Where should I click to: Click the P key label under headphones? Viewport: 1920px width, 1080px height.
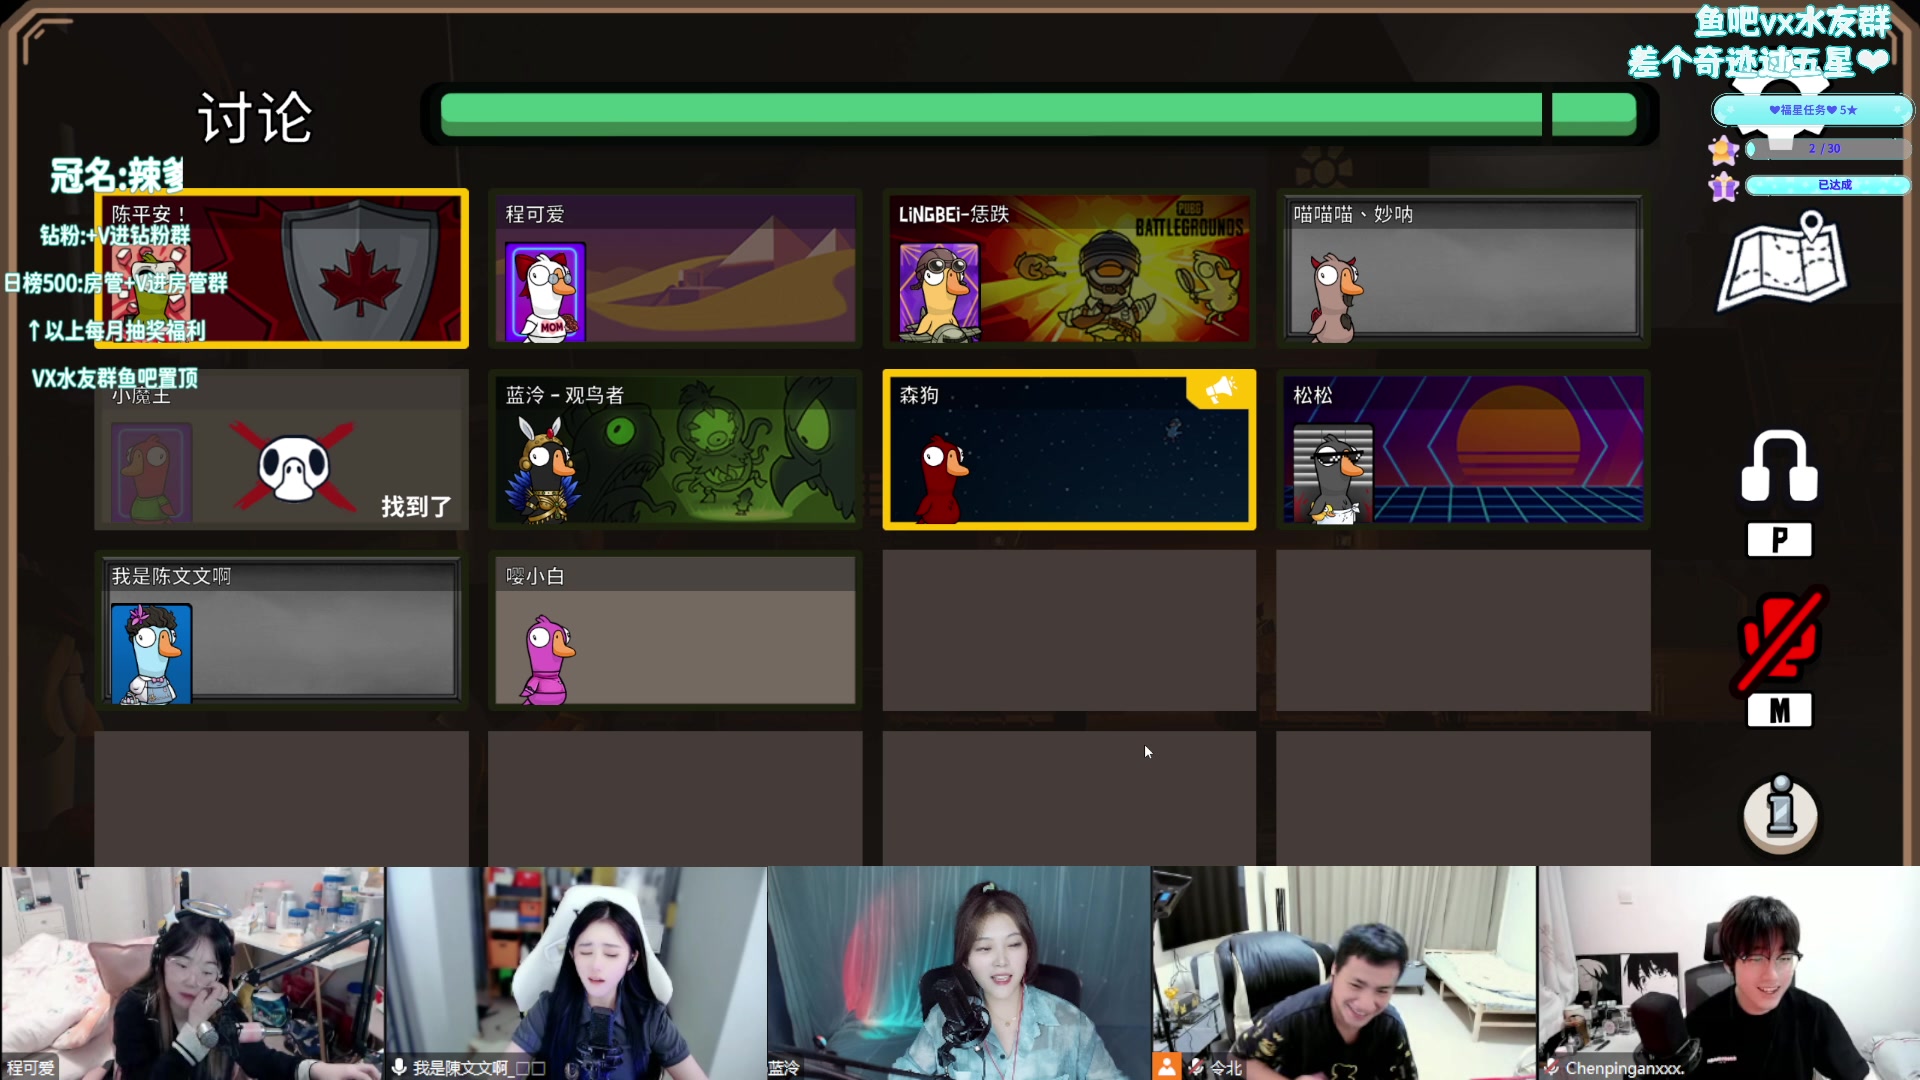click(x=1779, y=540)
